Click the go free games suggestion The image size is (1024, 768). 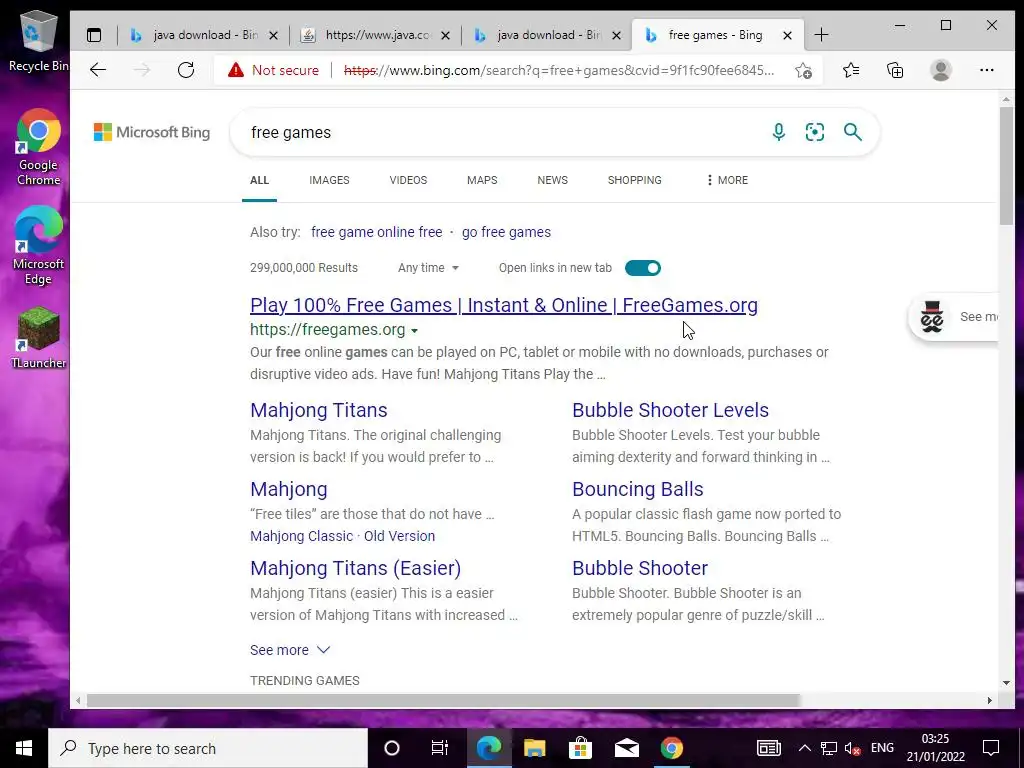(506, 232)
